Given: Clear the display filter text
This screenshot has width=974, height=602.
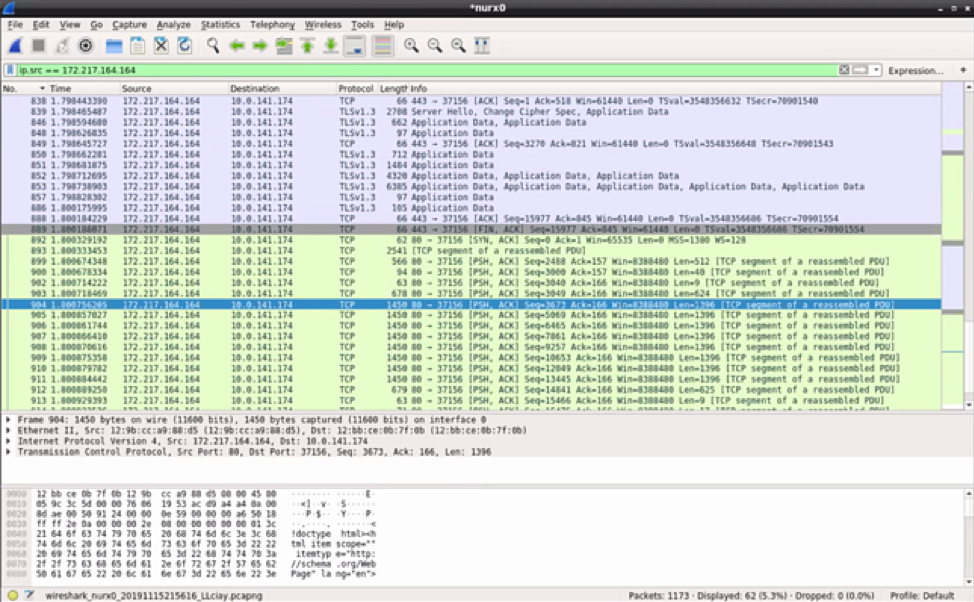Looking at the screenshot, I should [x=844, y=70].
